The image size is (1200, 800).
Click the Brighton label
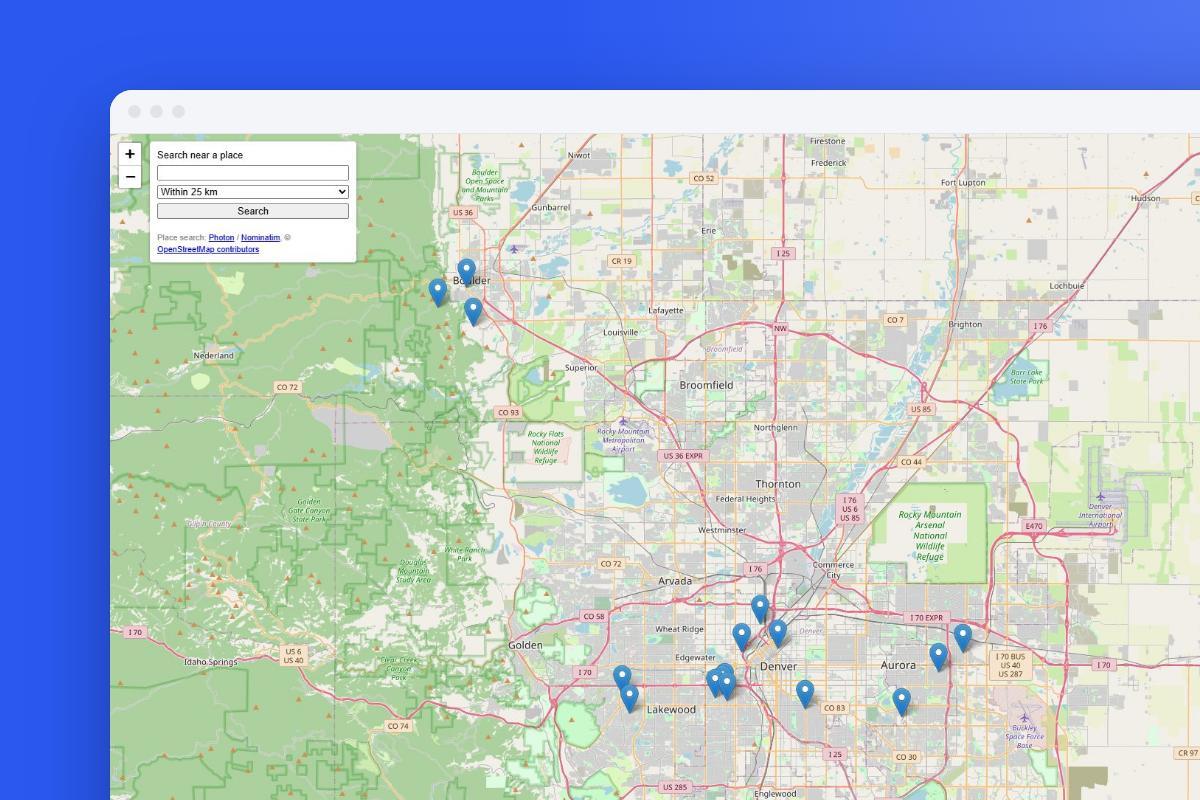(965, 324)
